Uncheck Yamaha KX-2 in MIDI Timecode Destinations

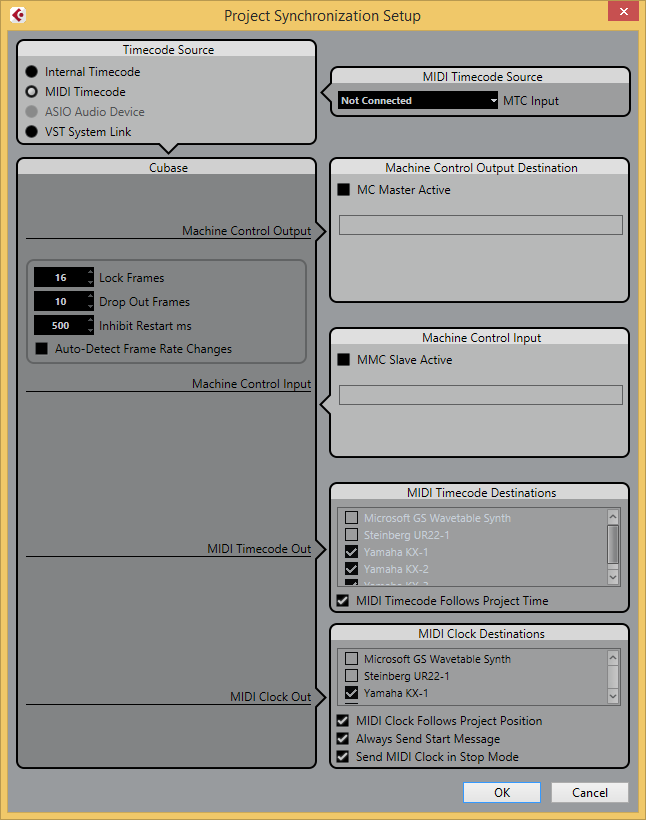(352, 568)
